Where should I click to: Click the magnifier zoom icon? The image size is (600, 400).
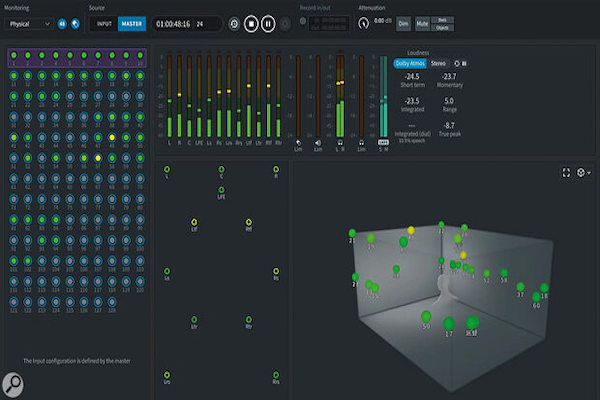coord(13,385)
